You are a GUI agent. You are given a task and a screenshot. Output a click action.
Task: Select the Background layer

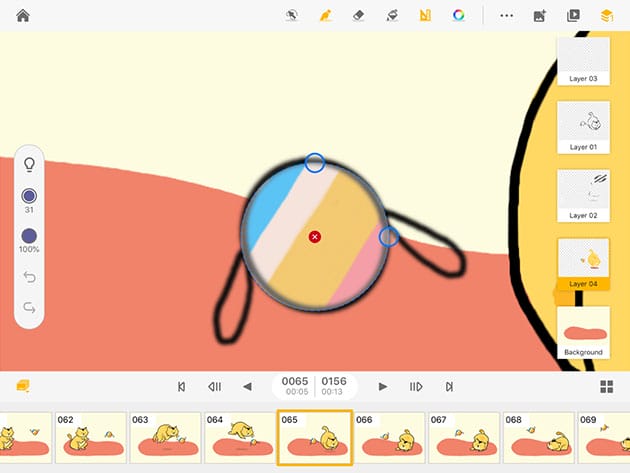(x=583, y=332)
